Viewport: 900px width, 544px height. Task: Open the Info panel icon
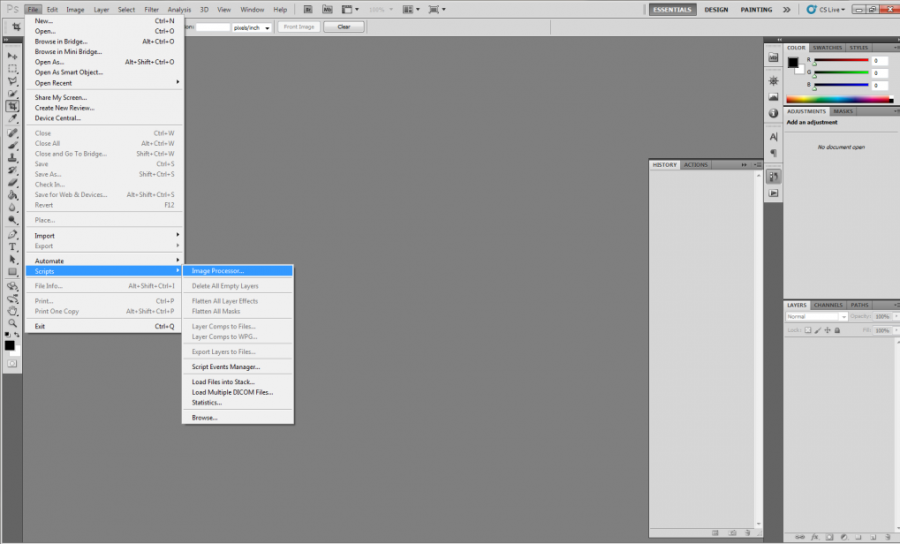click(773, 113)
